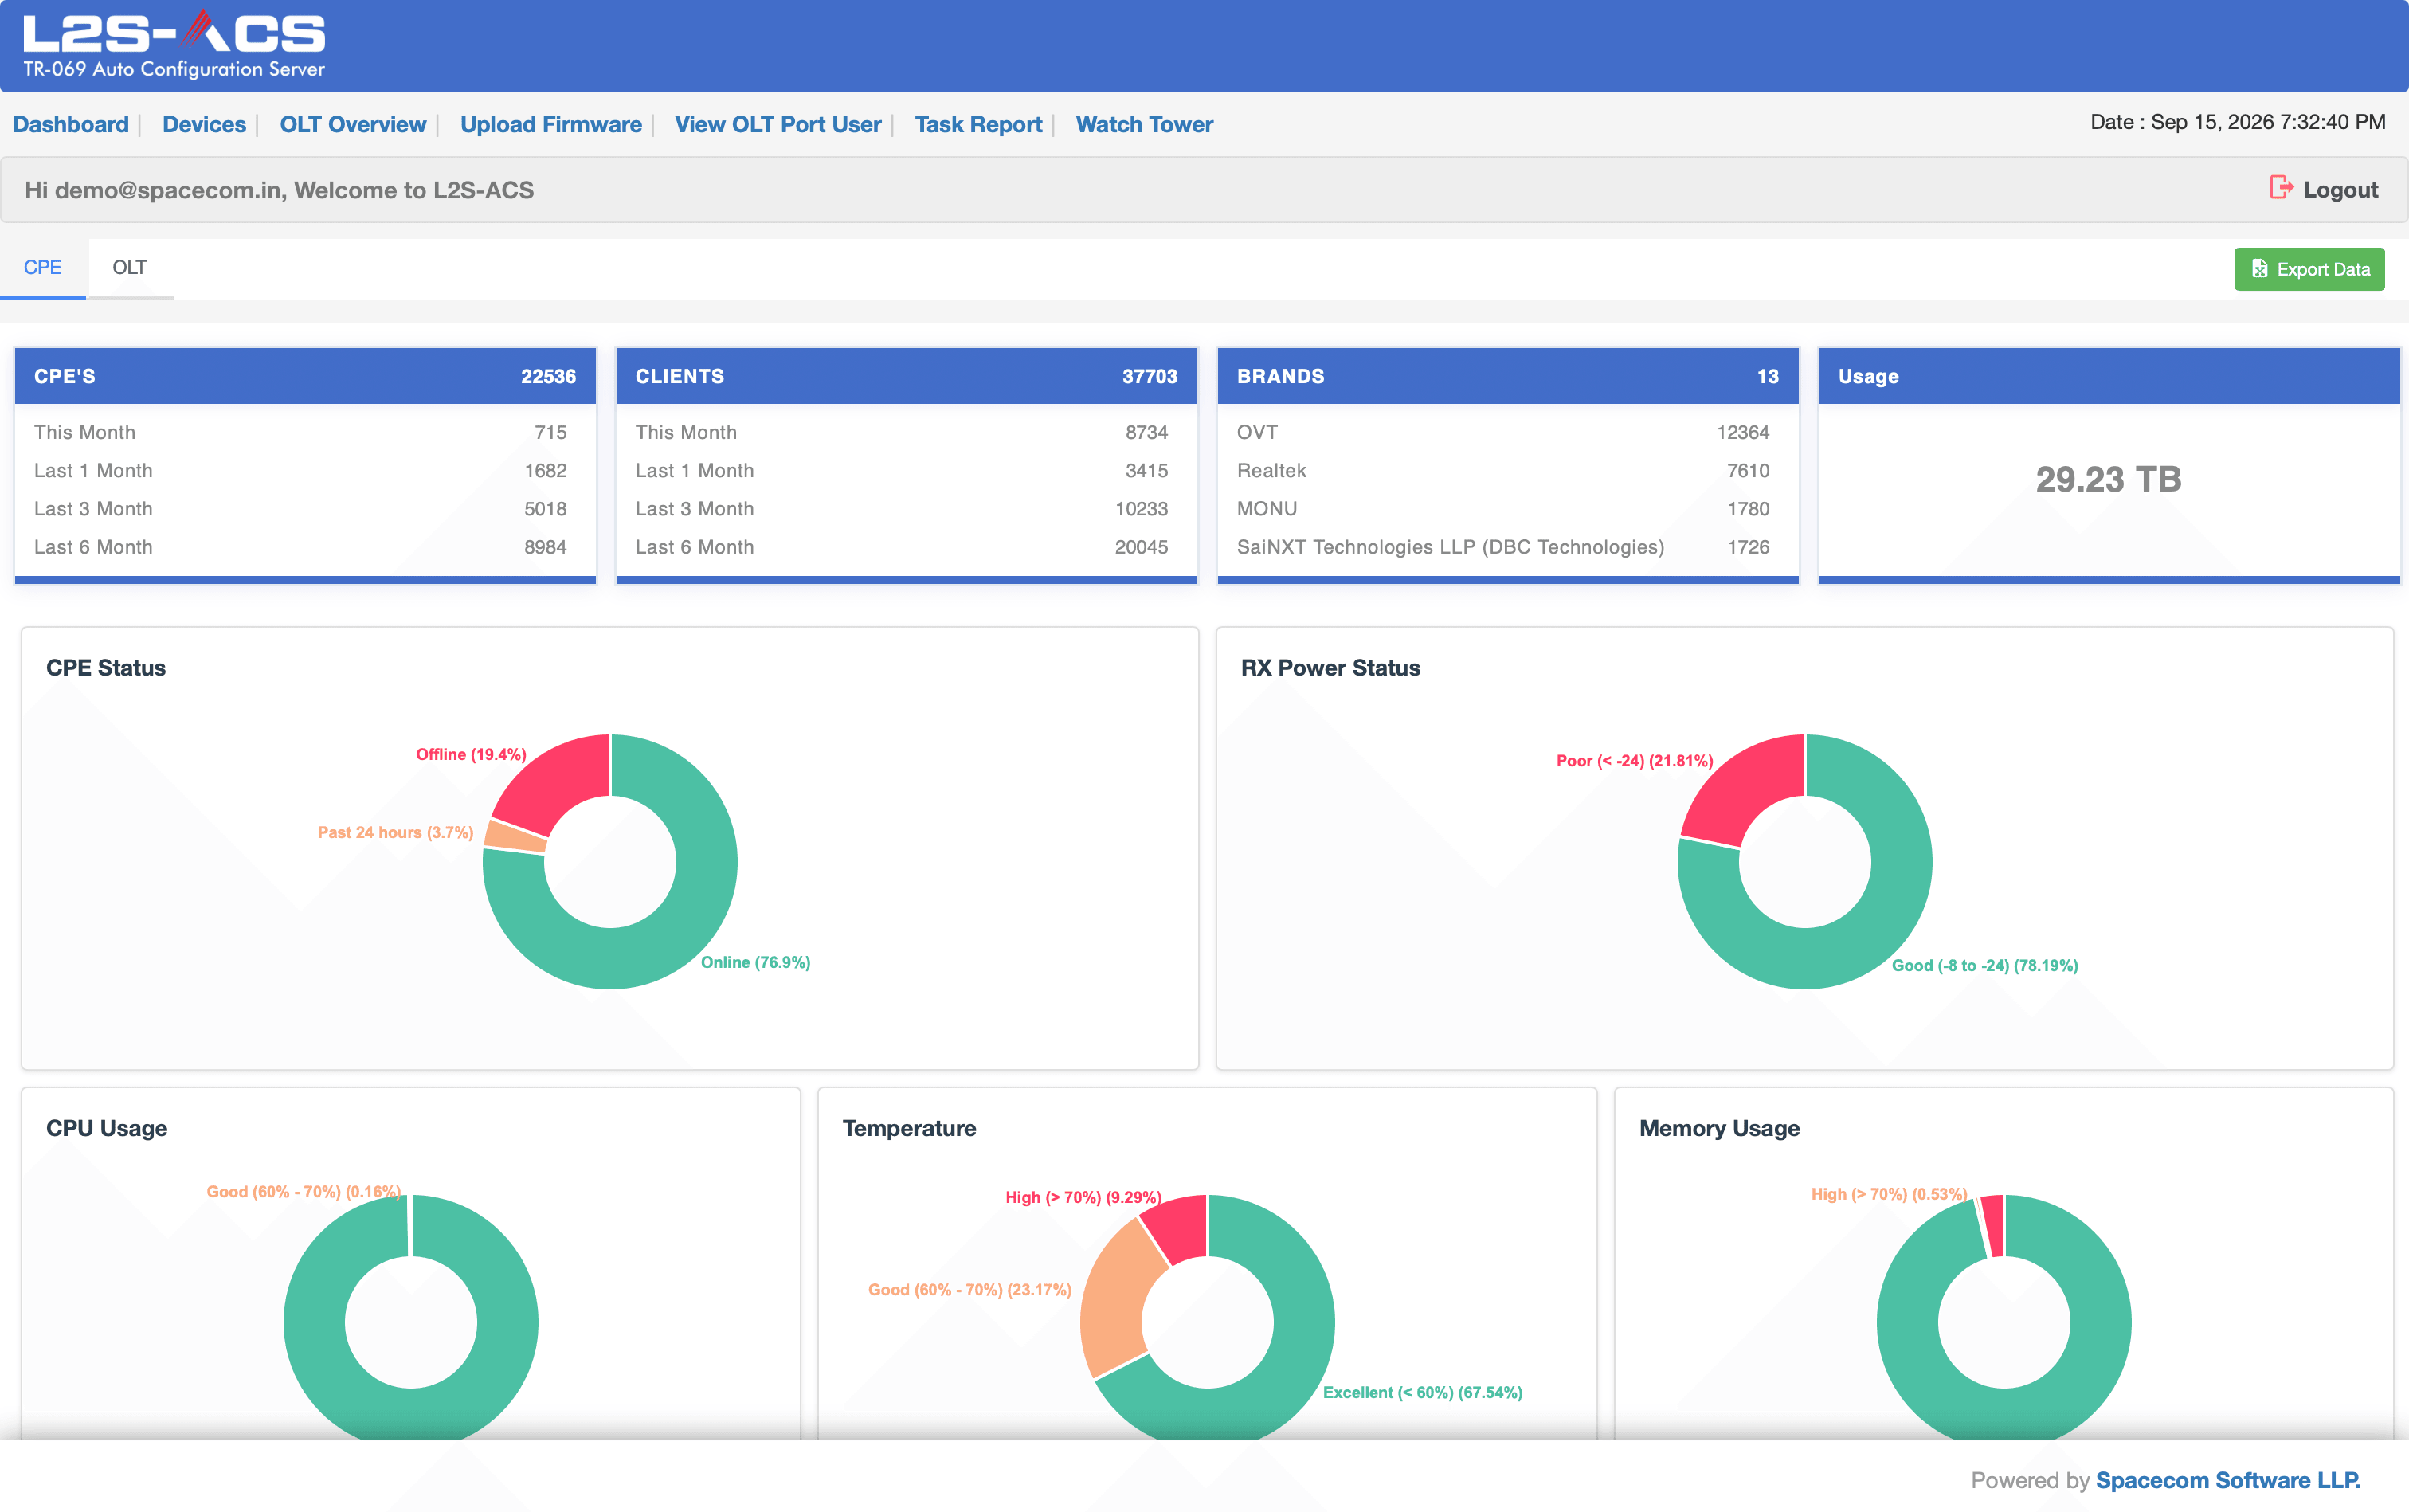Go to the Devices page
The width and height of the screenshot is (2409, 1512).
tap(204, 125)
